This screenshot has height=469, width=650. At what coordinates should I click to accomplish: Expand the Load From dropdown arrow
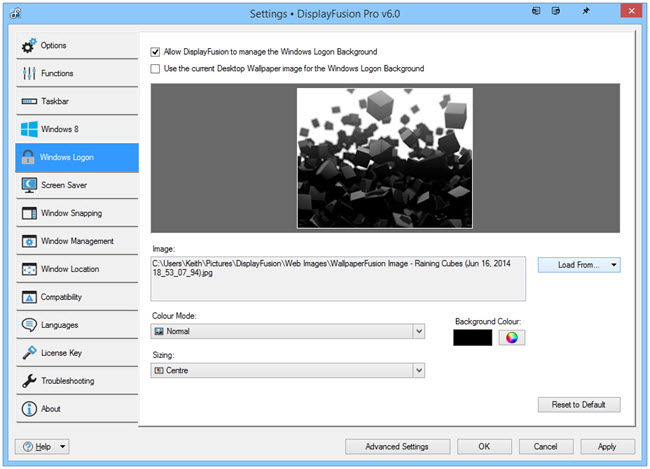point(614,265)
